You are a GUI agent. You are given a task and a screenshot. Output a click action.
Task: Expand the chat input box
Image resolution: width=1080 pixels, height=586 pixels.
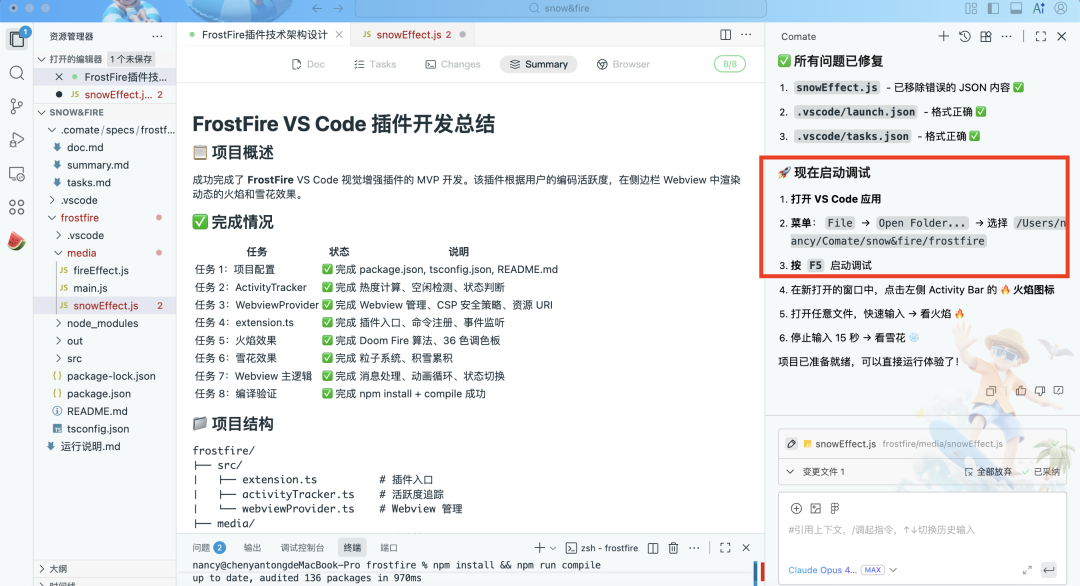[1027, 570]
